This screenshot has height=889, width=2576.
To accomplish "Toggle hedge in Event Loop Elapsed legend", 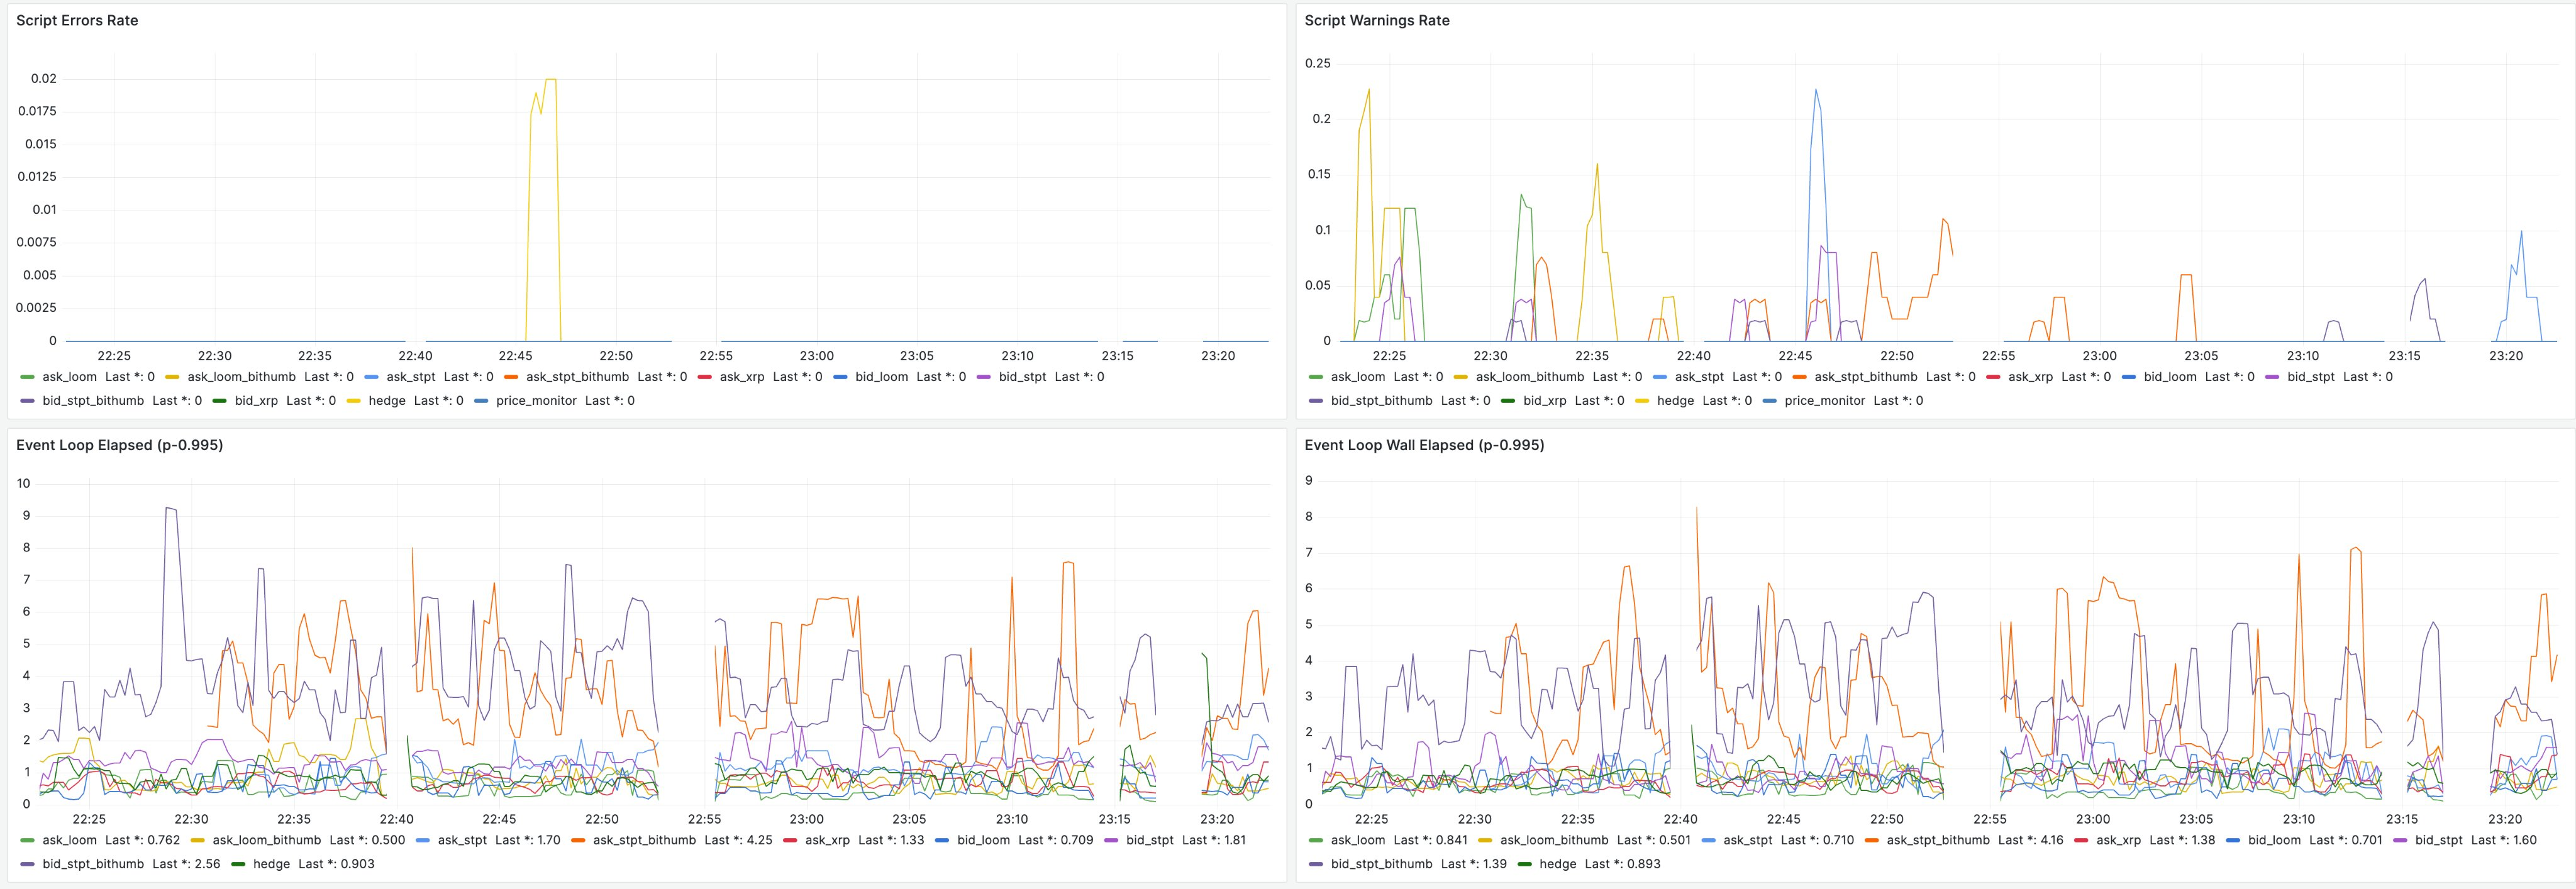I will pyautogui.click(x=271, y=864).
